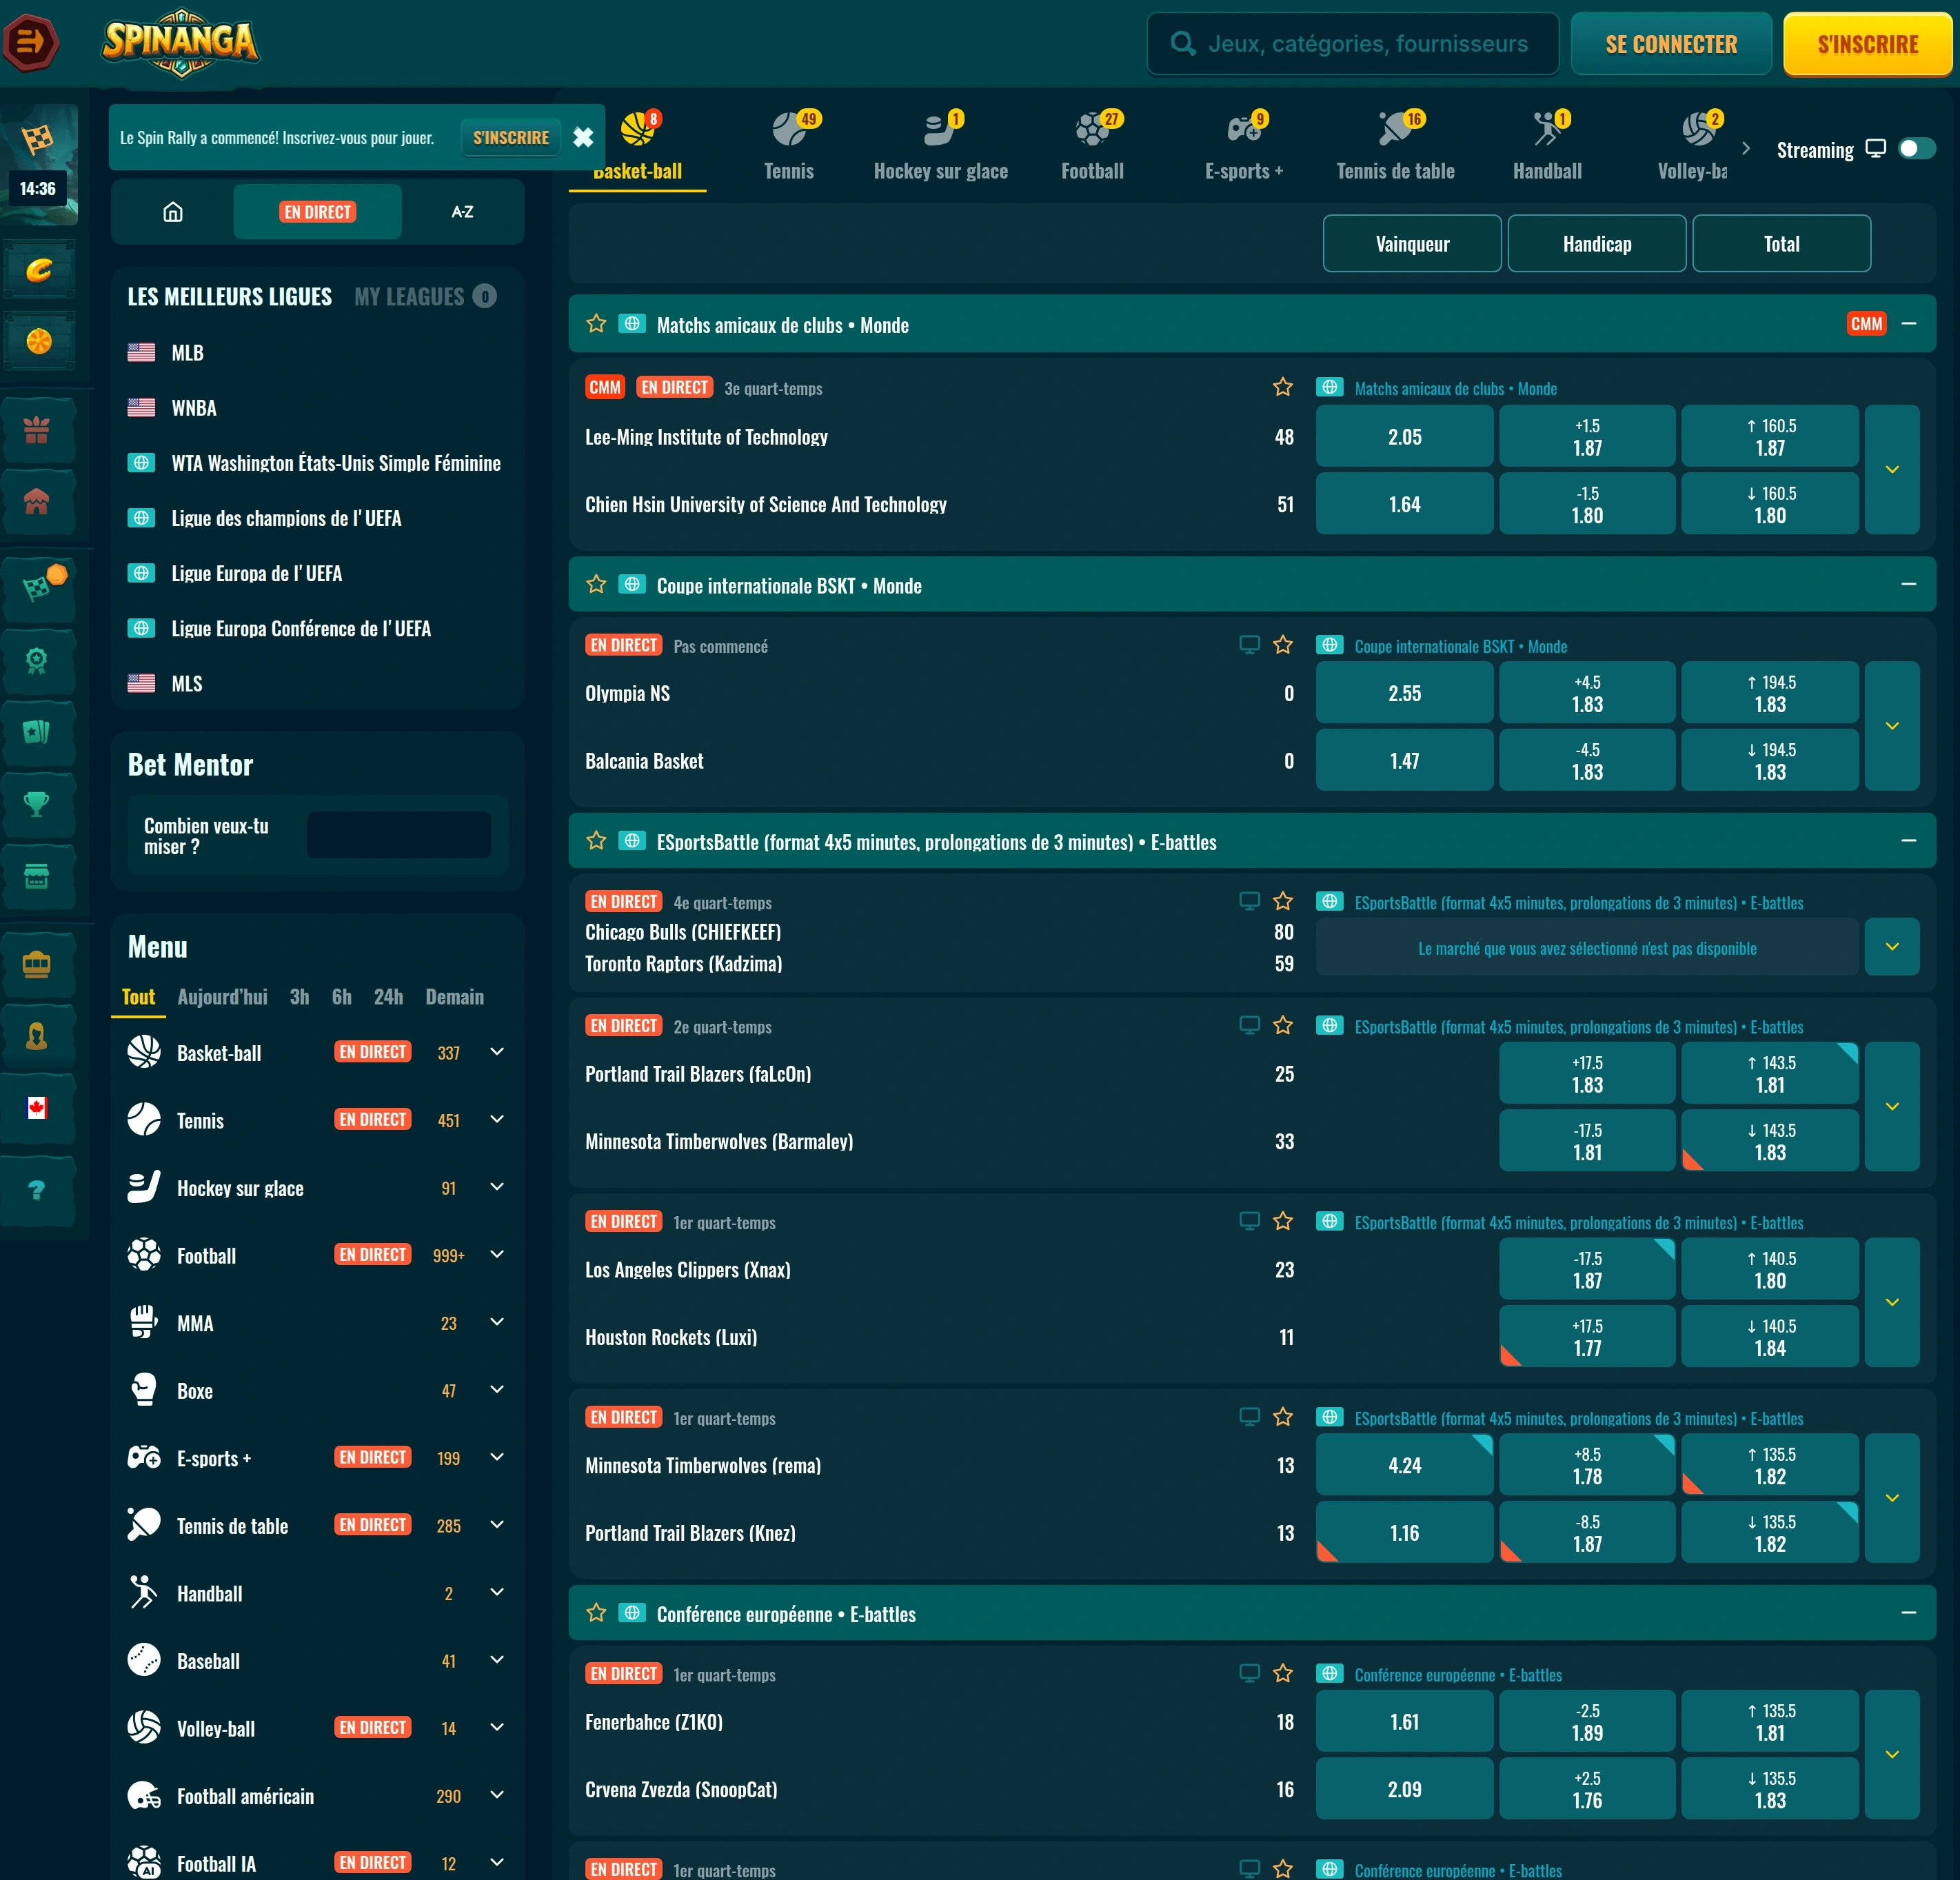Expand Boxe in the Menu list
The height and width of the screenshot is (1880, 1960).
click(497, 1389)
